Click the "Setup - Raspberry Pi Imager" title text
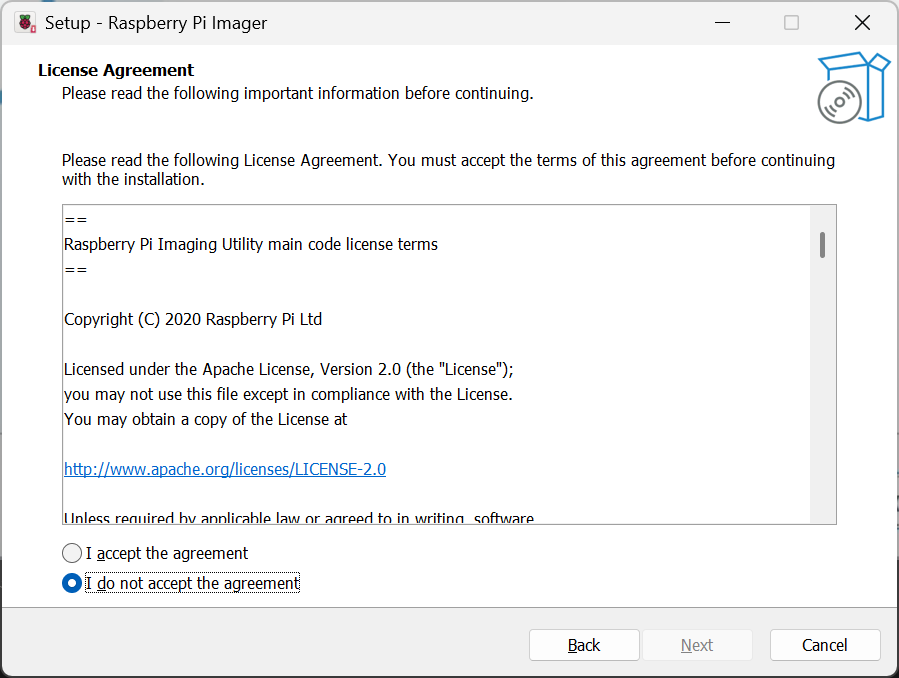Screen dimensions: 899x678 [x=156, y=23]
